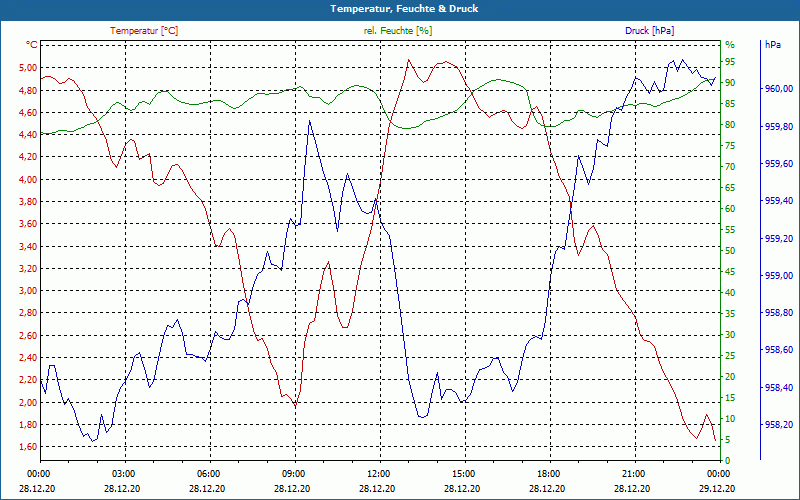Click the '09:00' time axis label
The height and width of the screenshot is (500, 800).
pos(294,473)
